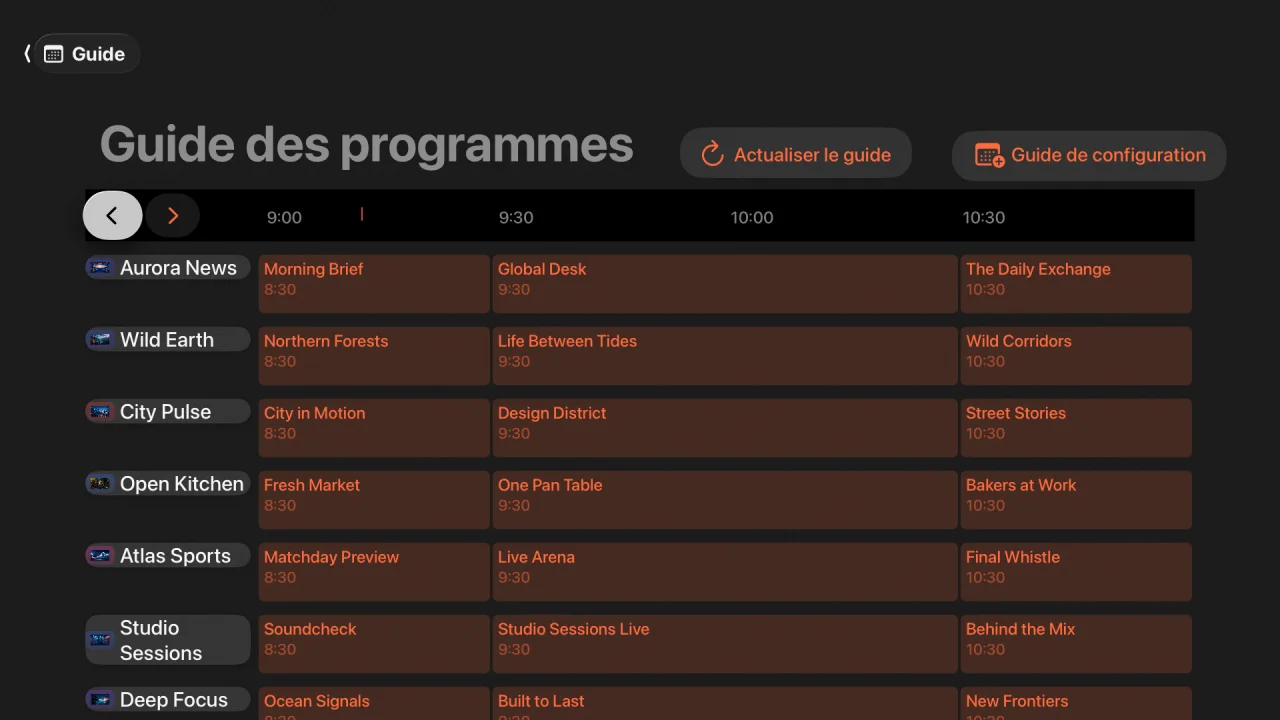Open the Street Stories program
The image size is (1280, 720).
1076,428
